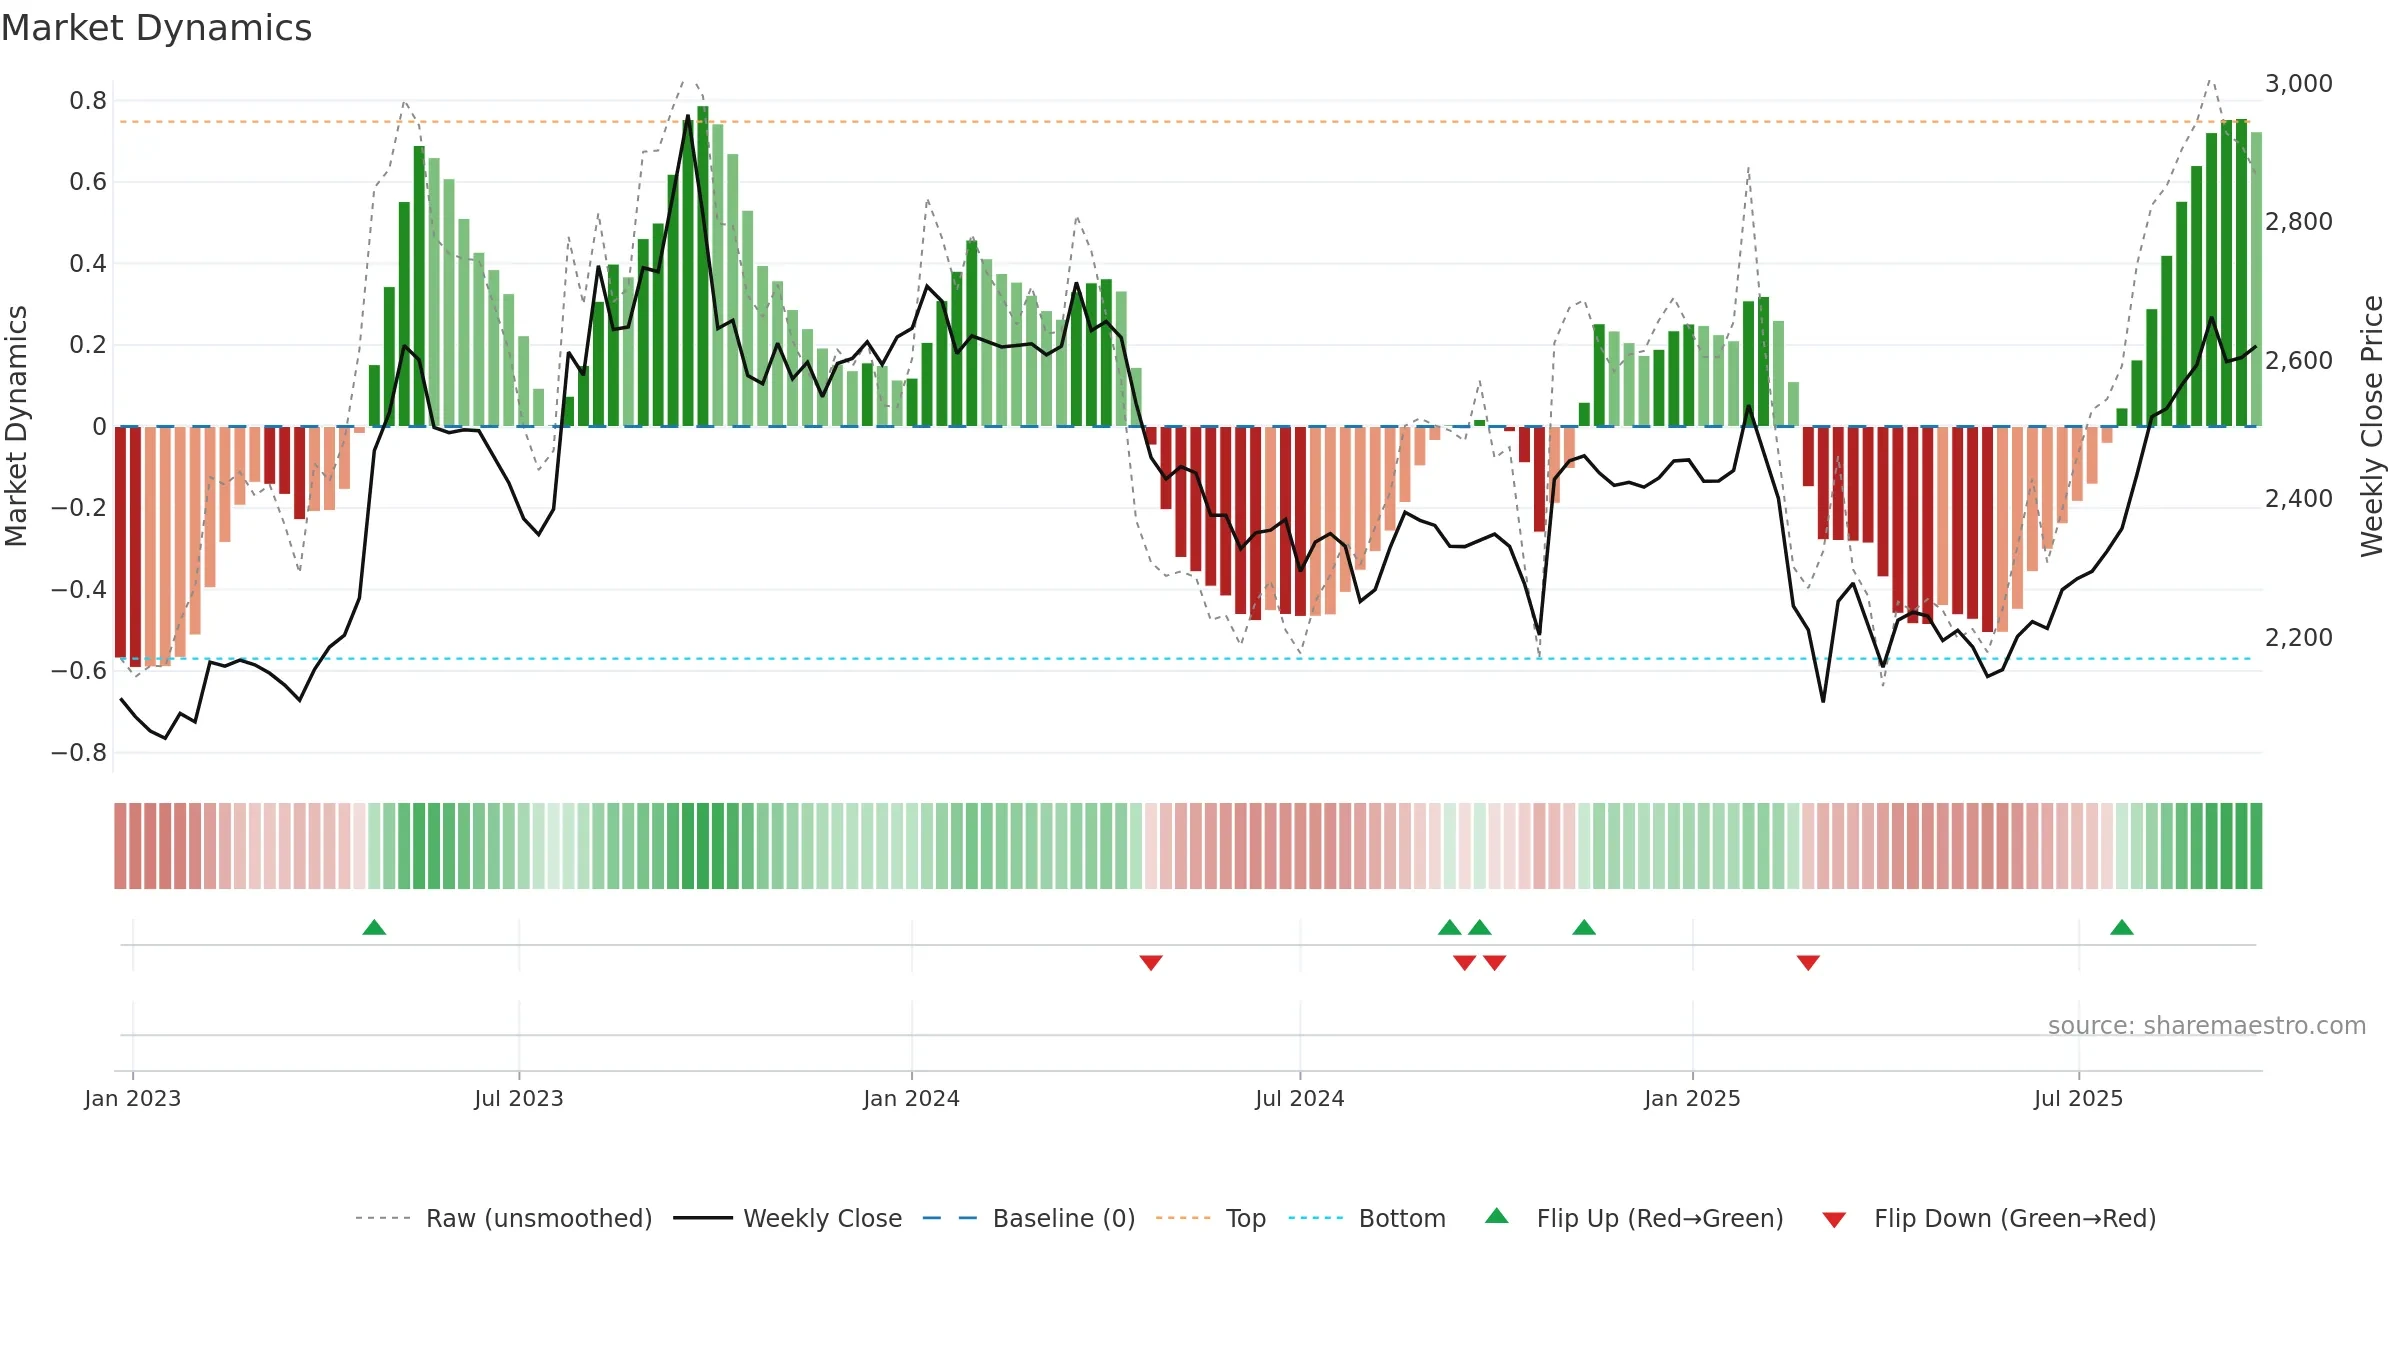Click the −0.2 tick on the left axis
Viewport: 2400px width, 1350px height.
[79, 507]
